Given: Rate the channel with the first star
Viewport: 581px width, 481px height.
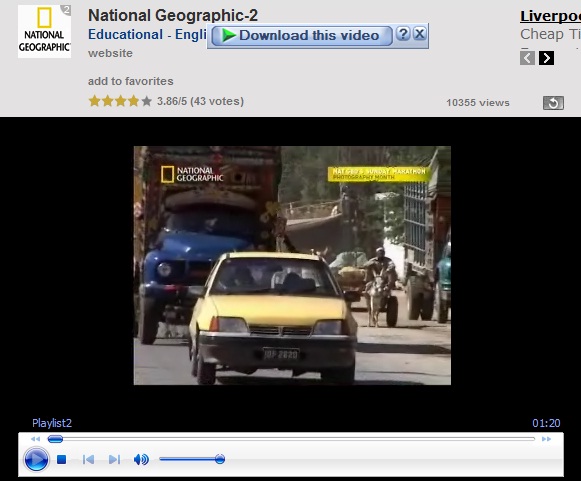Looking at the screenshot, I should point(94,101).
